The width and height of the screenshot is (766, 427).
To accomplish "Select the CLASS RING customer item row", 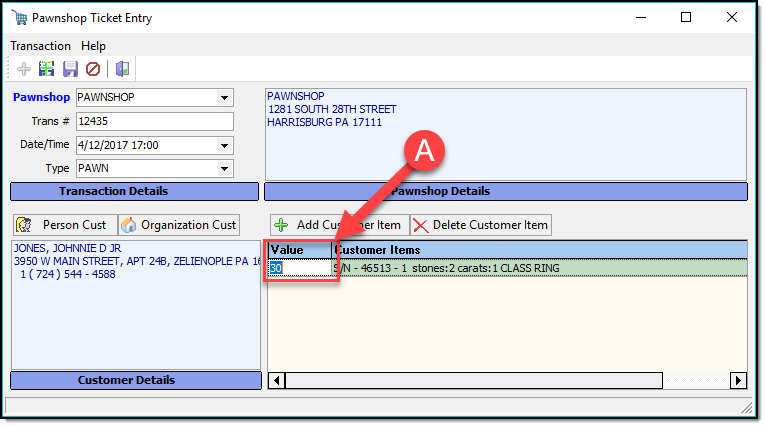I will [540, 268].
